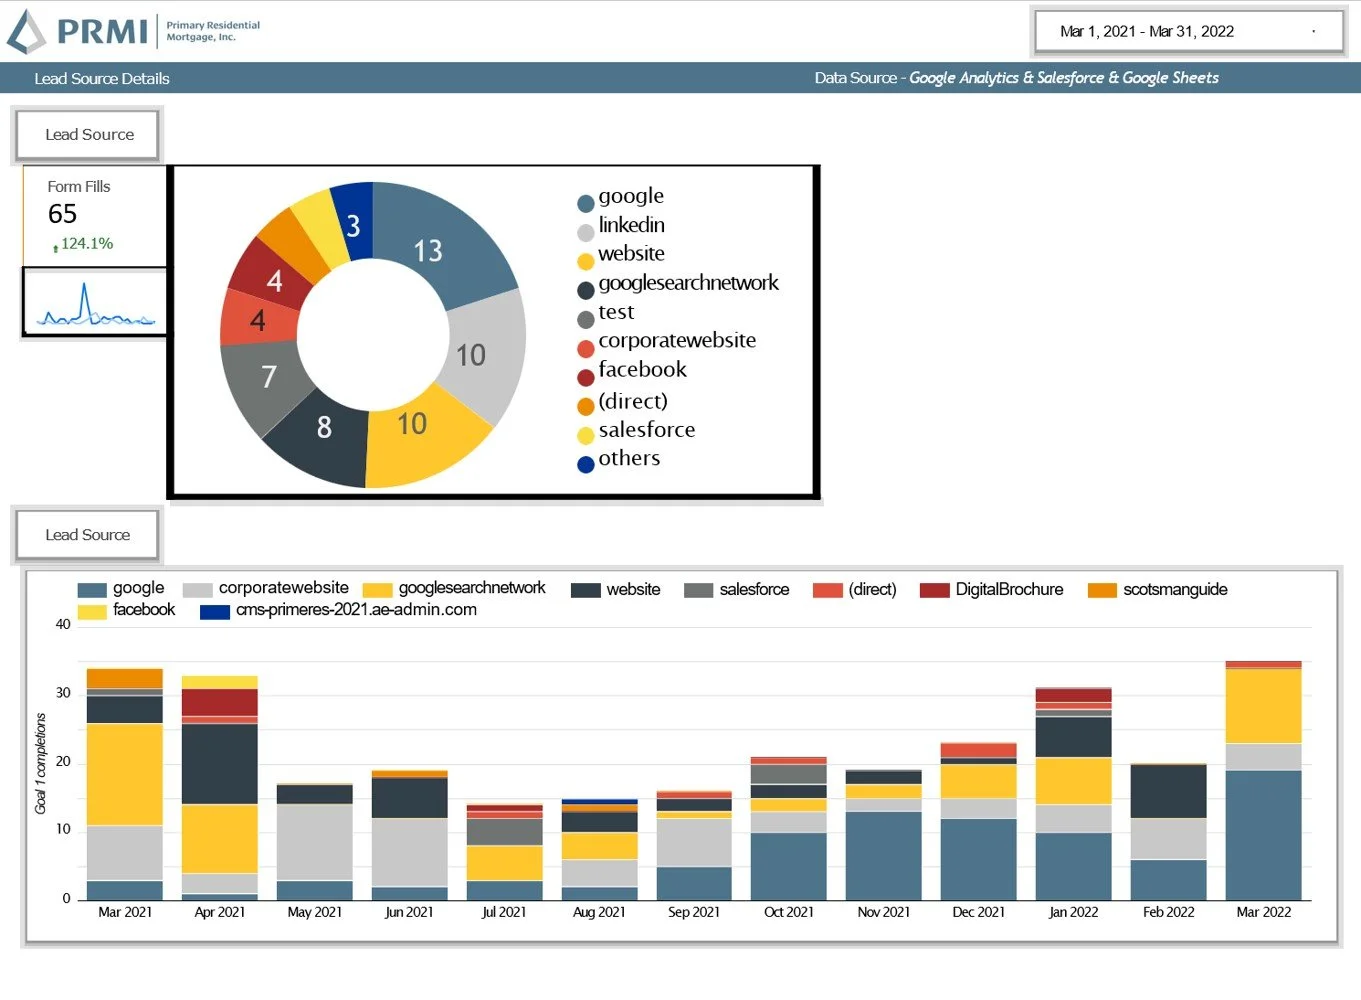This screenshot has height=1000, width=1361.
Task: Click the salesforce swatch in bar chart legend
Action: [699, 590]
